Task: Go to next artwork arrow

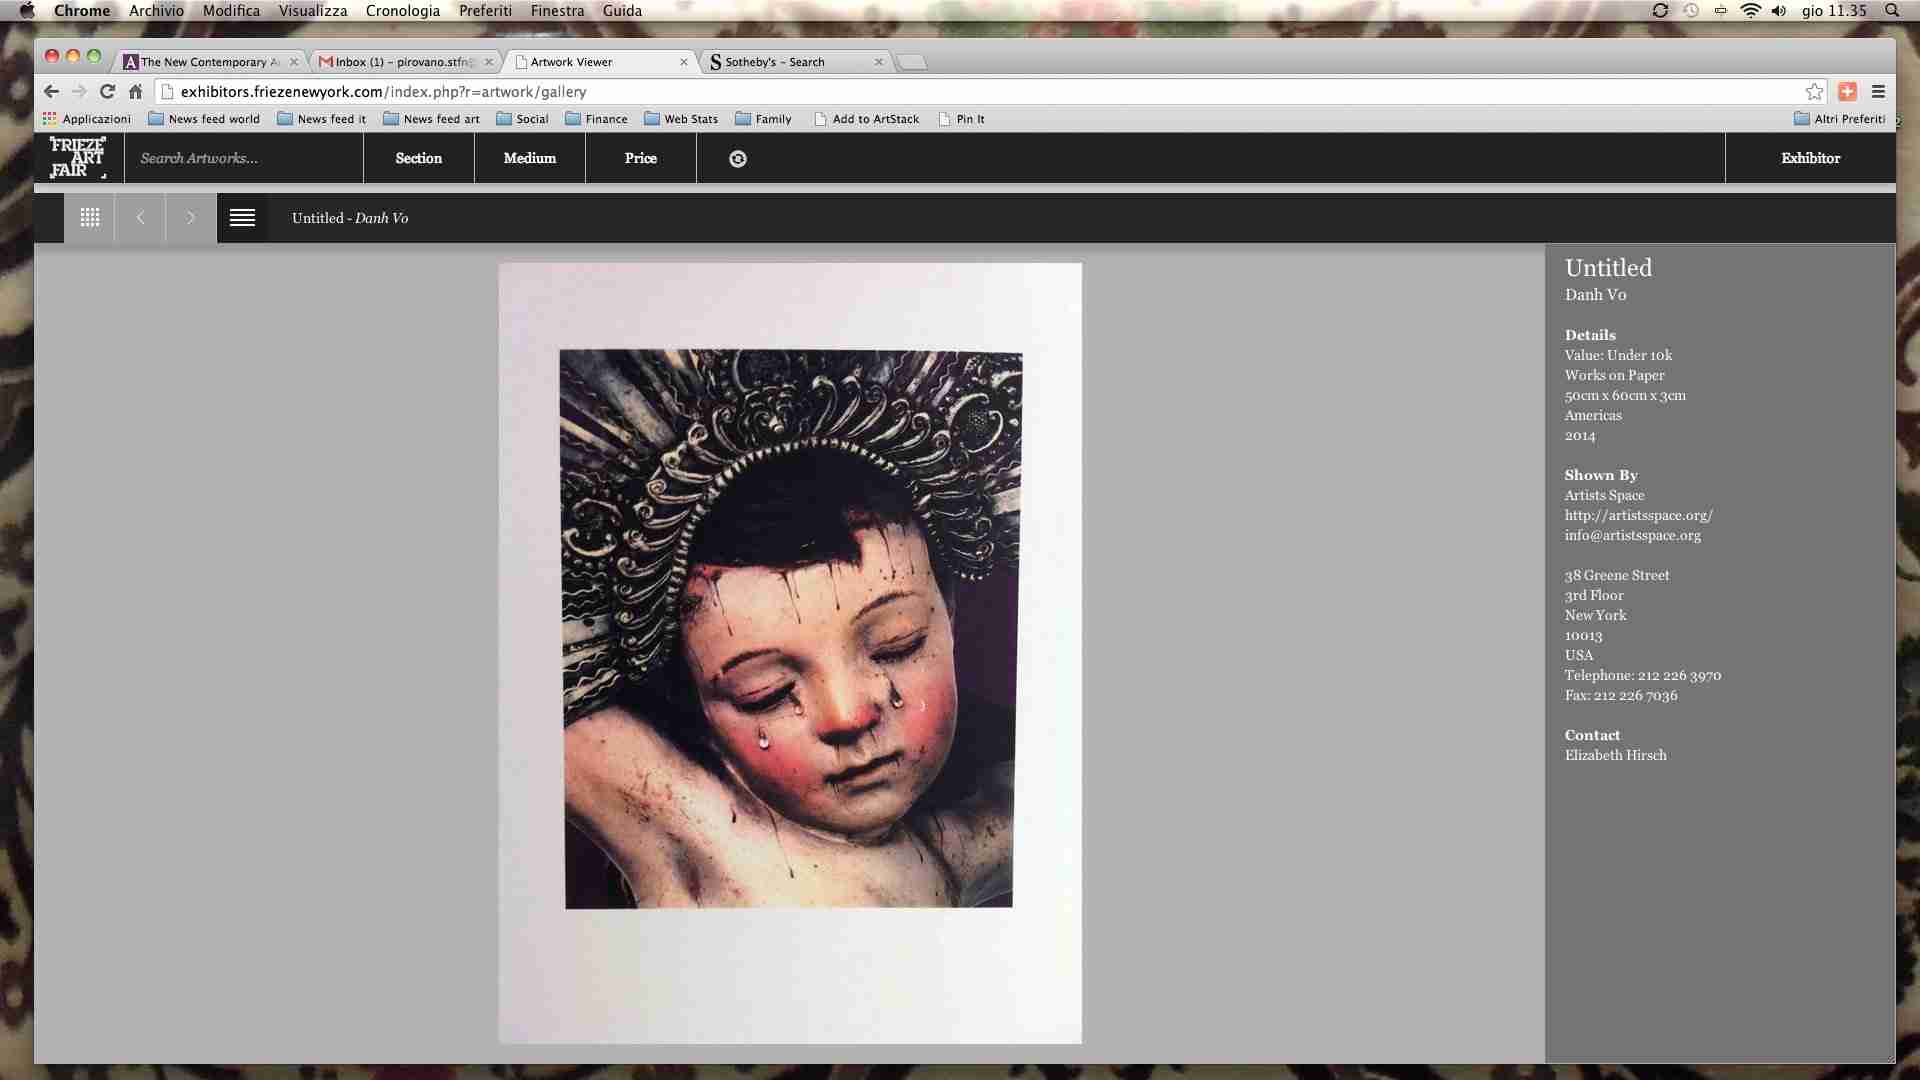Action: click(x=191, y=218)
